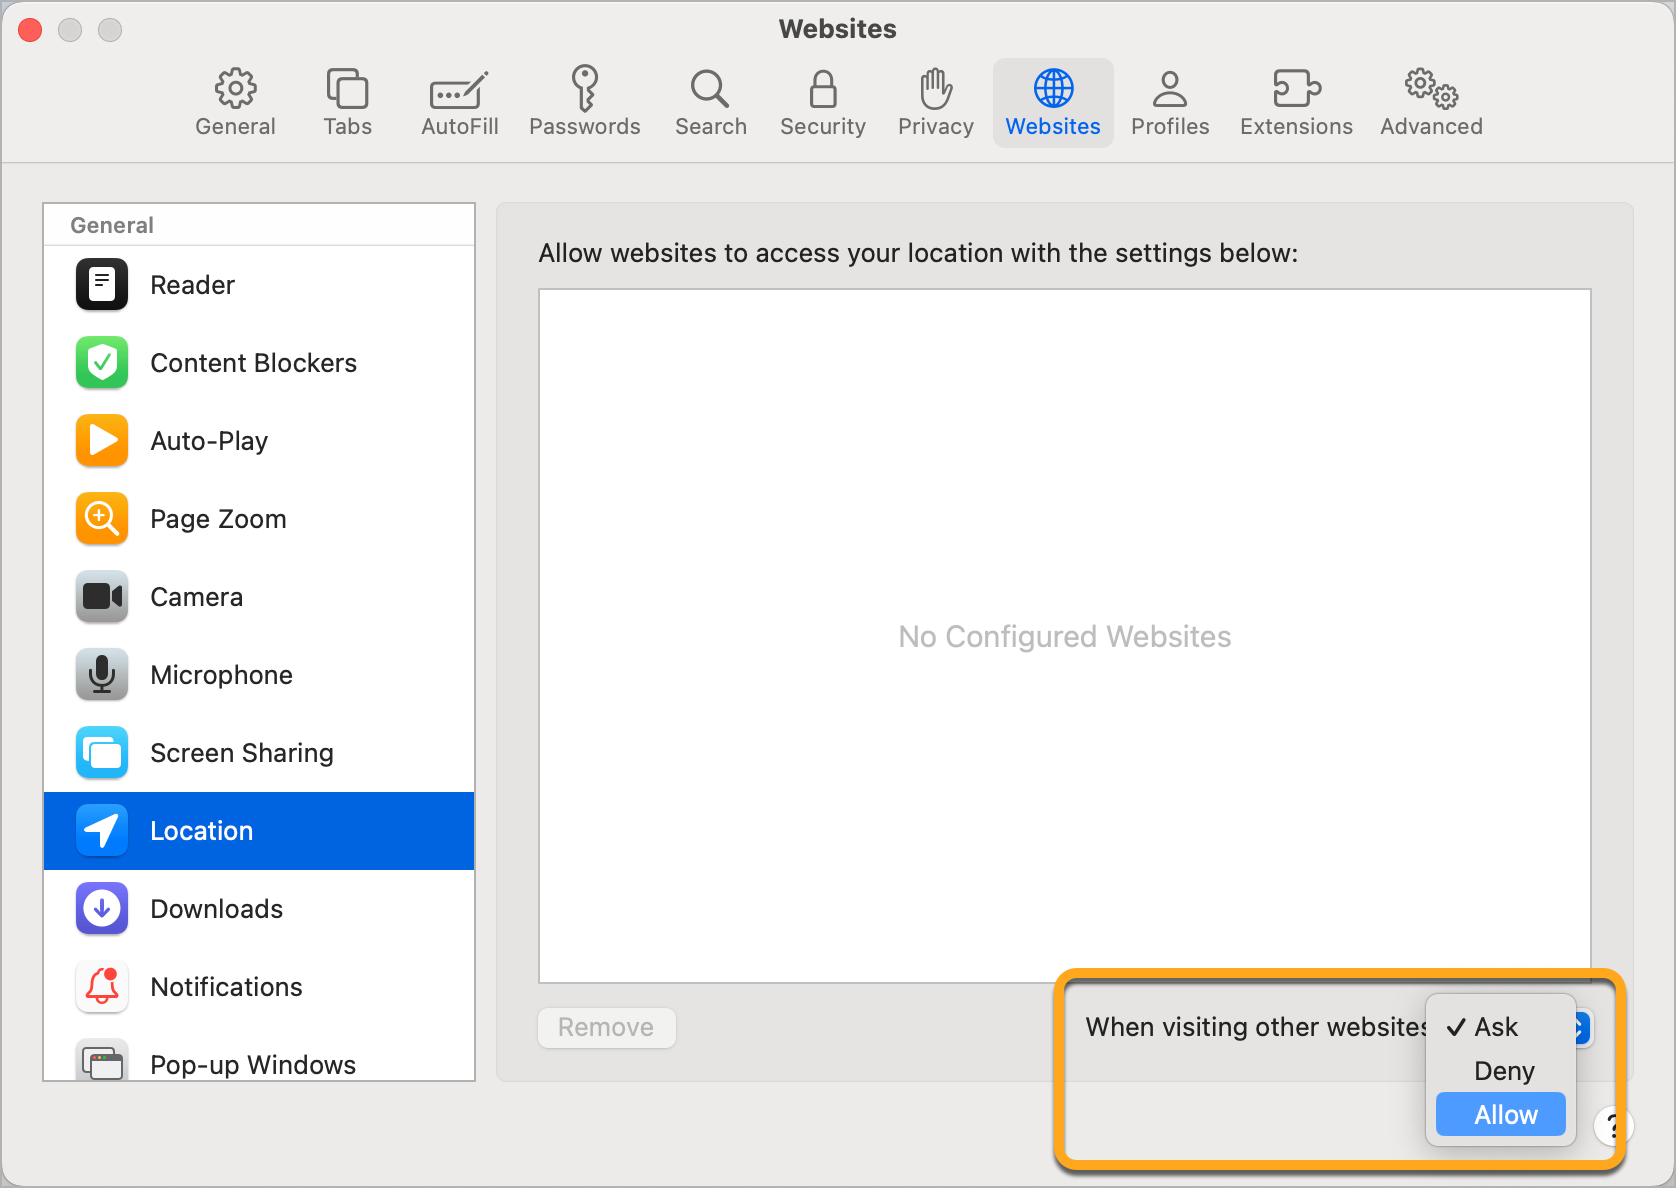The image size is (1676, 1188).
Task: Open the Profiles pane
Action: 1170,102
